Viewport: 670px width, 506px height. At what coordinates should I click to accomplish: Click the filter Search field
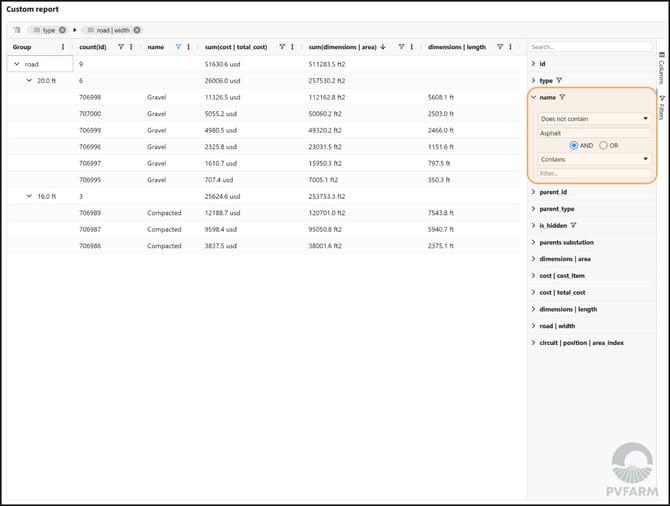click(590, 47)
